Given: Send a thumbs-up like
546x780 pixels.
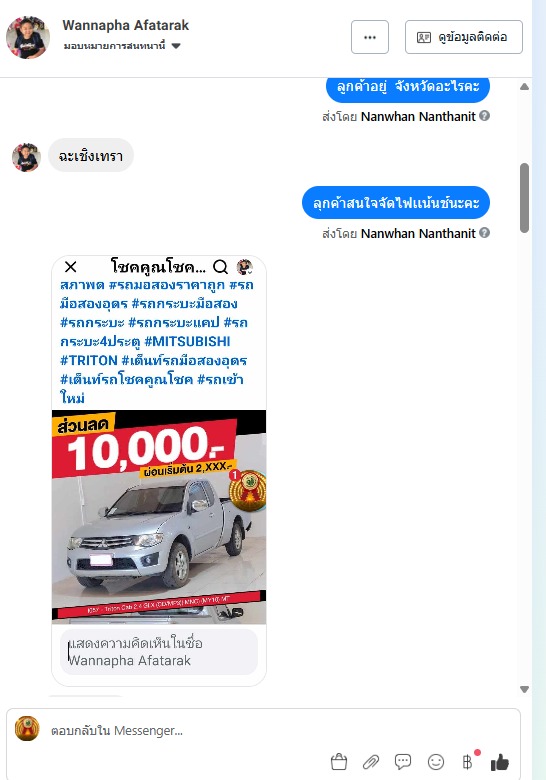Looking at the screenshot, I should pos(500,762).
